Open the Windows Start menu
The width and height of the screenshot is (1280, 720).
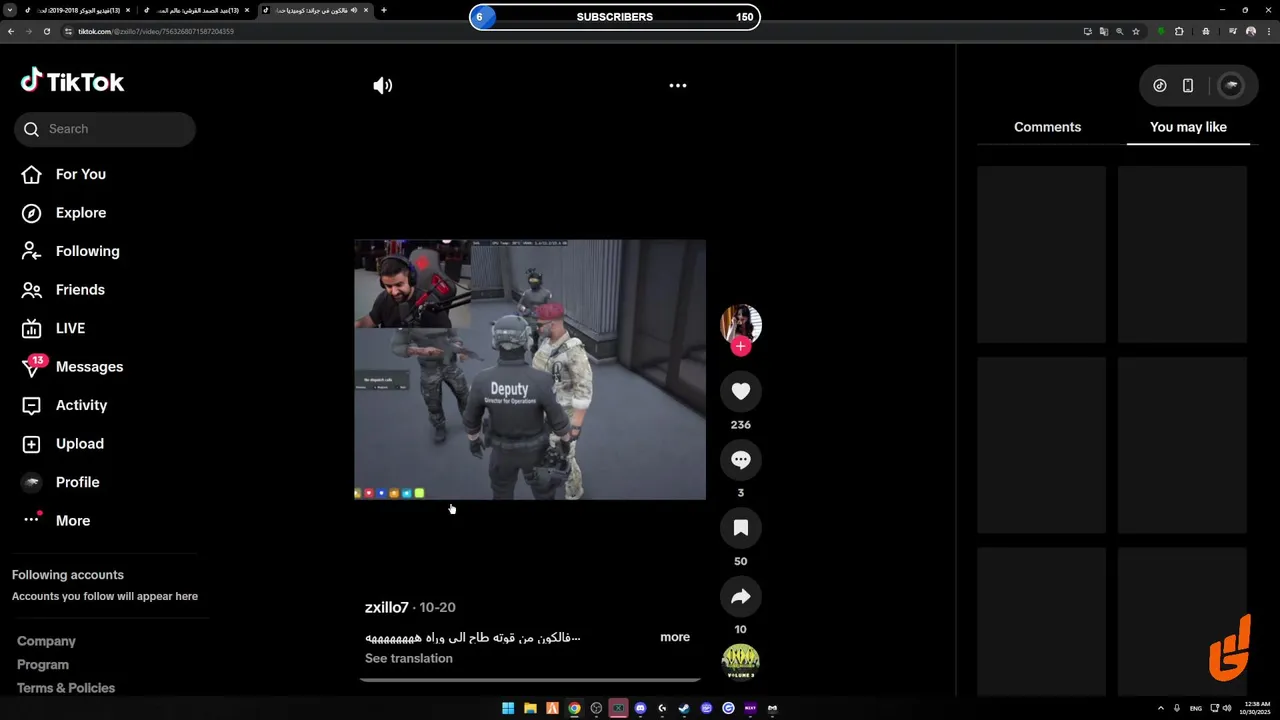click(x=508, y=708)
